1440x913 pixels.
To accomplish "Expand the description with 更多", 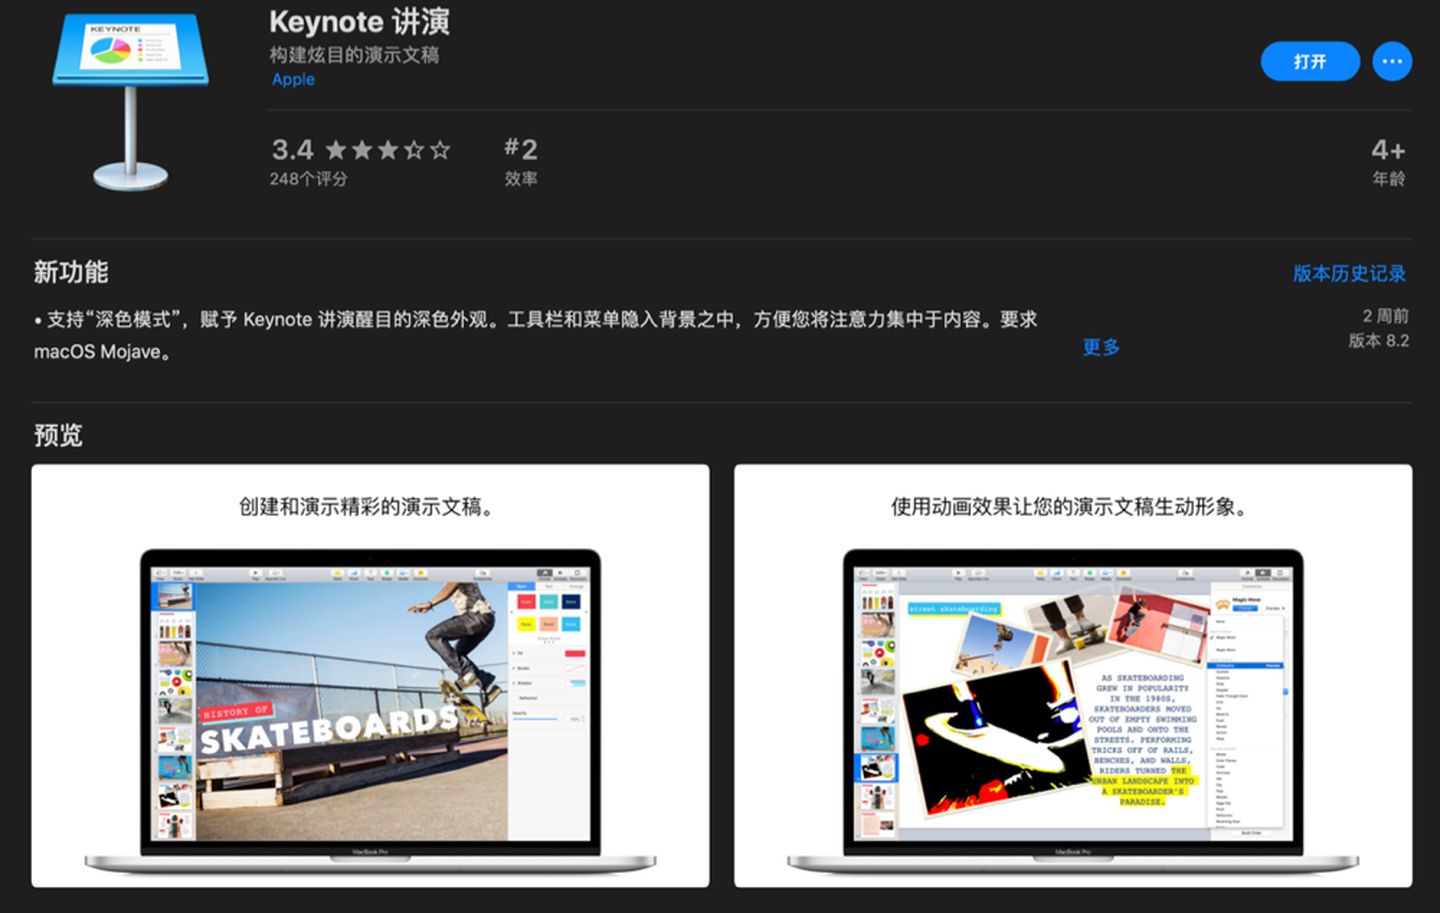I will pyautogui.click(x=1101, y=347).
